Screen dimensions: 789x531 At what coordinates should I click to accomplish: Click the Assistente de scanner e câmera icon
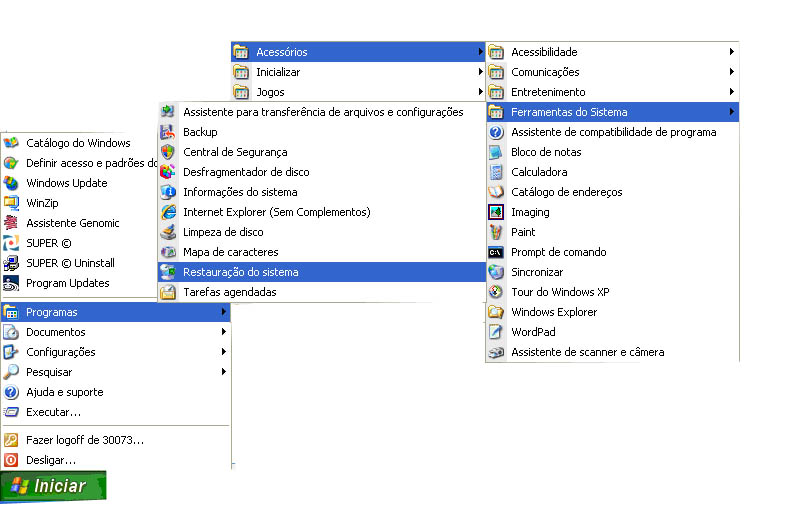coord(496,352)
